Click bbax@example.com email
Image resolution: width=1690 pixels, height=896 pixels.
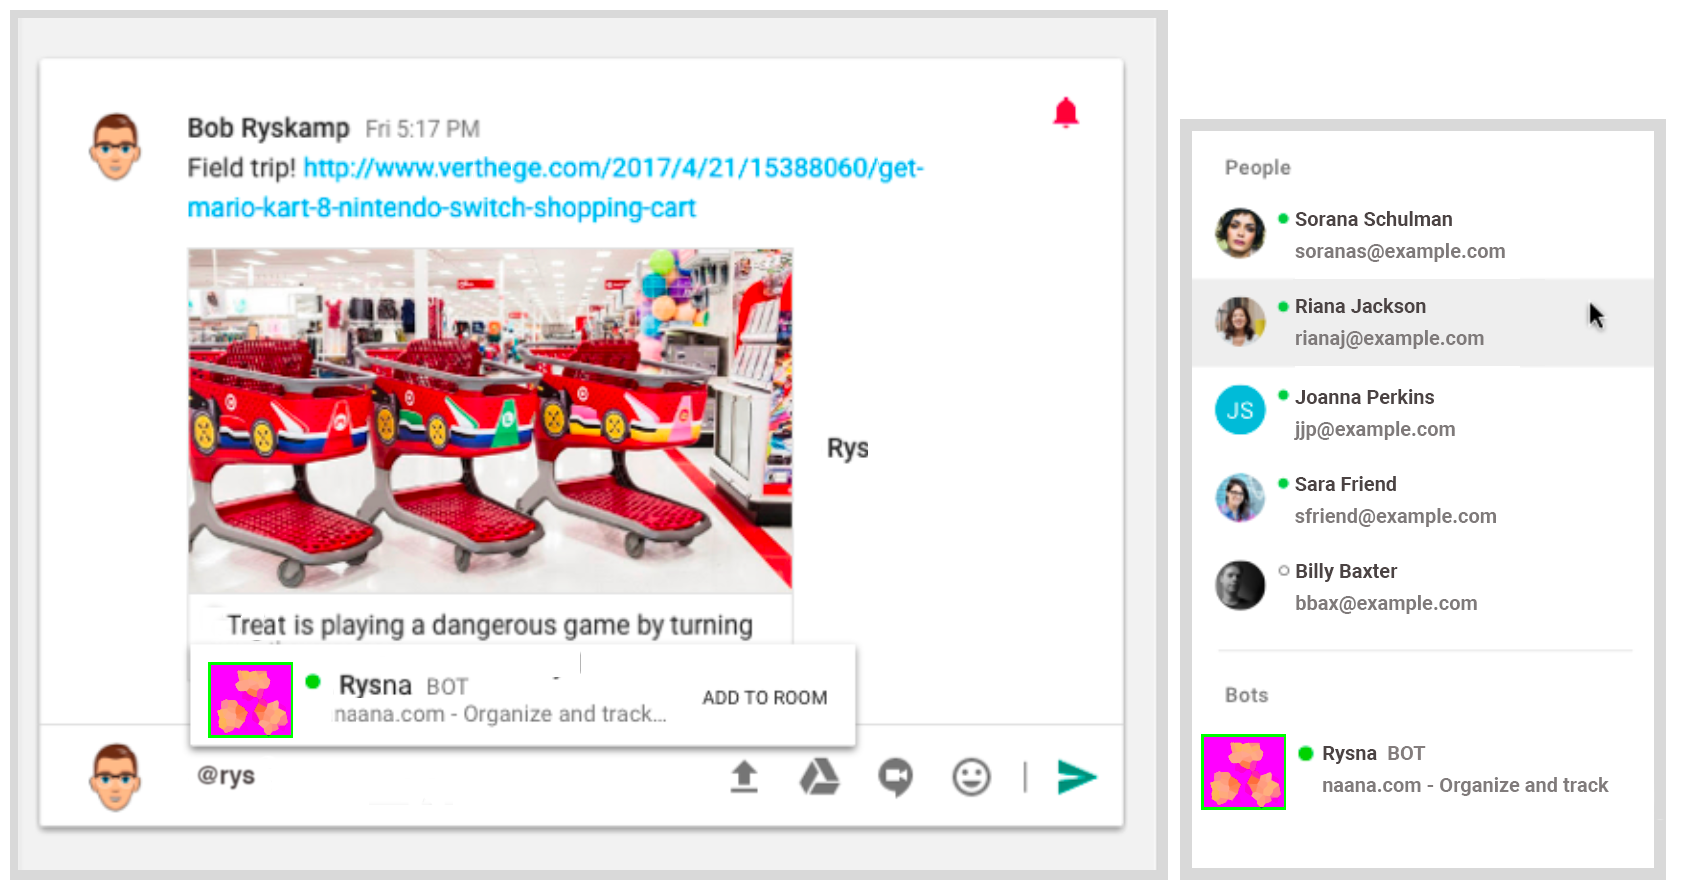(x=1386, y=603)
